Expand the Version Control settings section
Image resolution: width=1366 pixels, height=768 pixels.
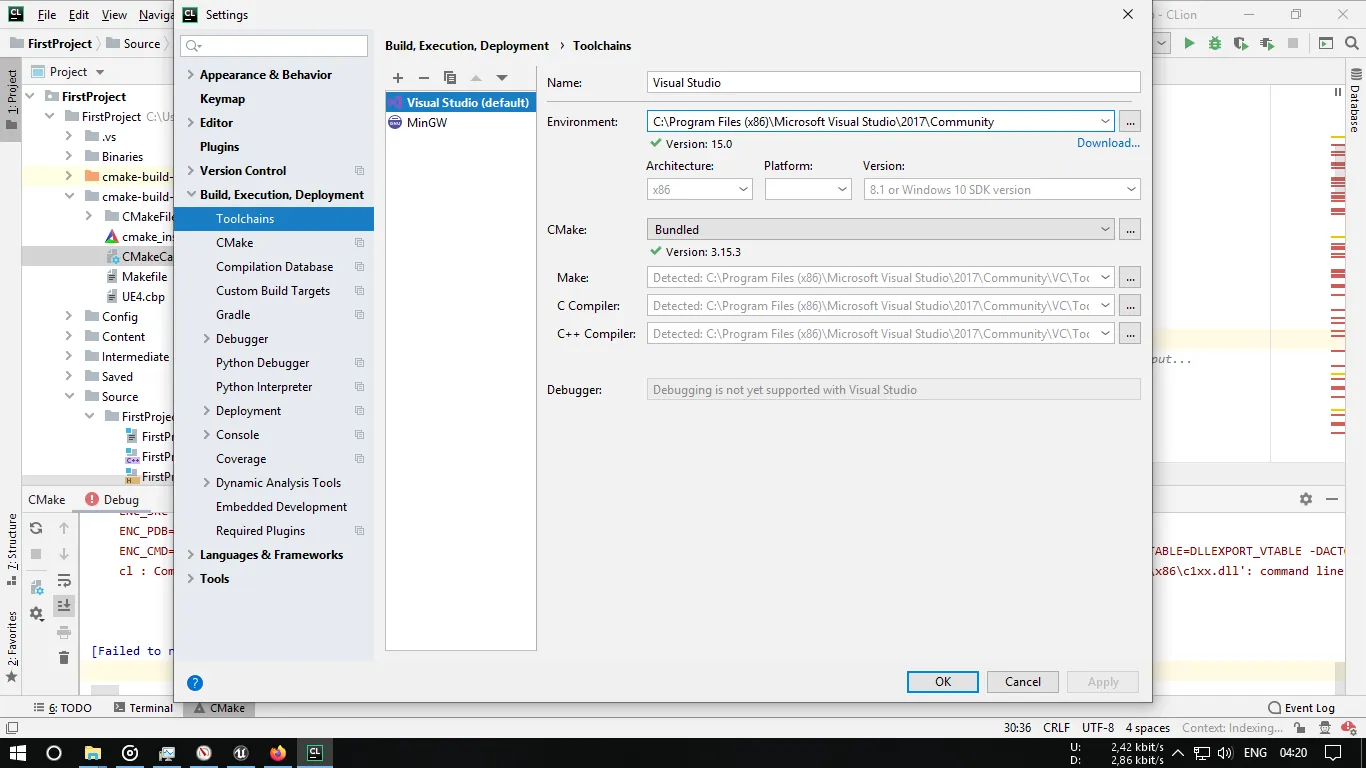pyautogui.click(x=191, y=171)
